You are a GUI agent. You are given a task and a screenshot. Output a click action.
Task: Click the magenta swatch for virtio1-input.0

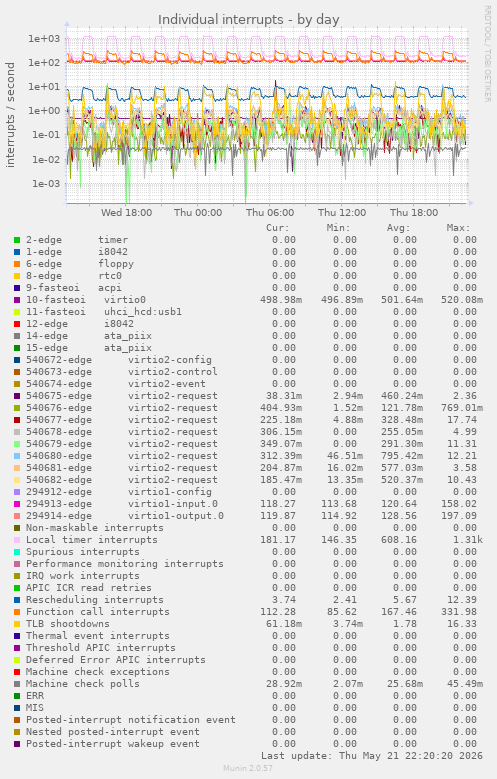pyautogui.click(x=17, y=504)
